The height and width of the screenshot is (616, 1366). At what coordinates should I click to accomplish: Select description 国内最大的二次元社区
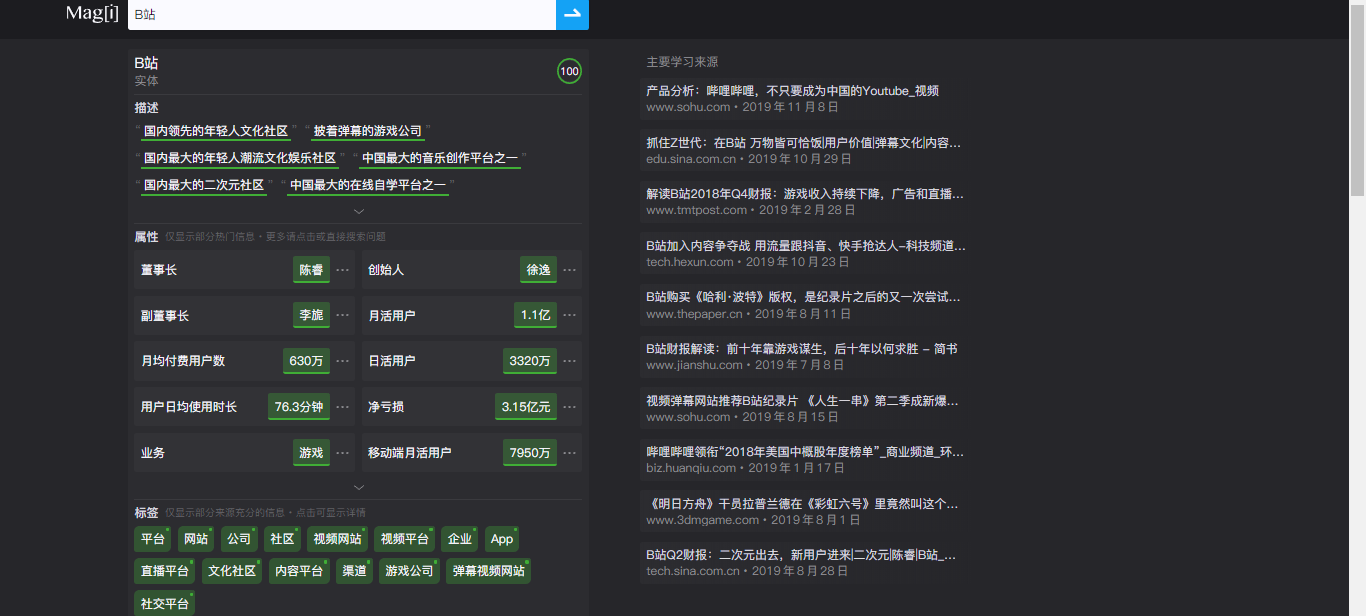pos(204,185)
